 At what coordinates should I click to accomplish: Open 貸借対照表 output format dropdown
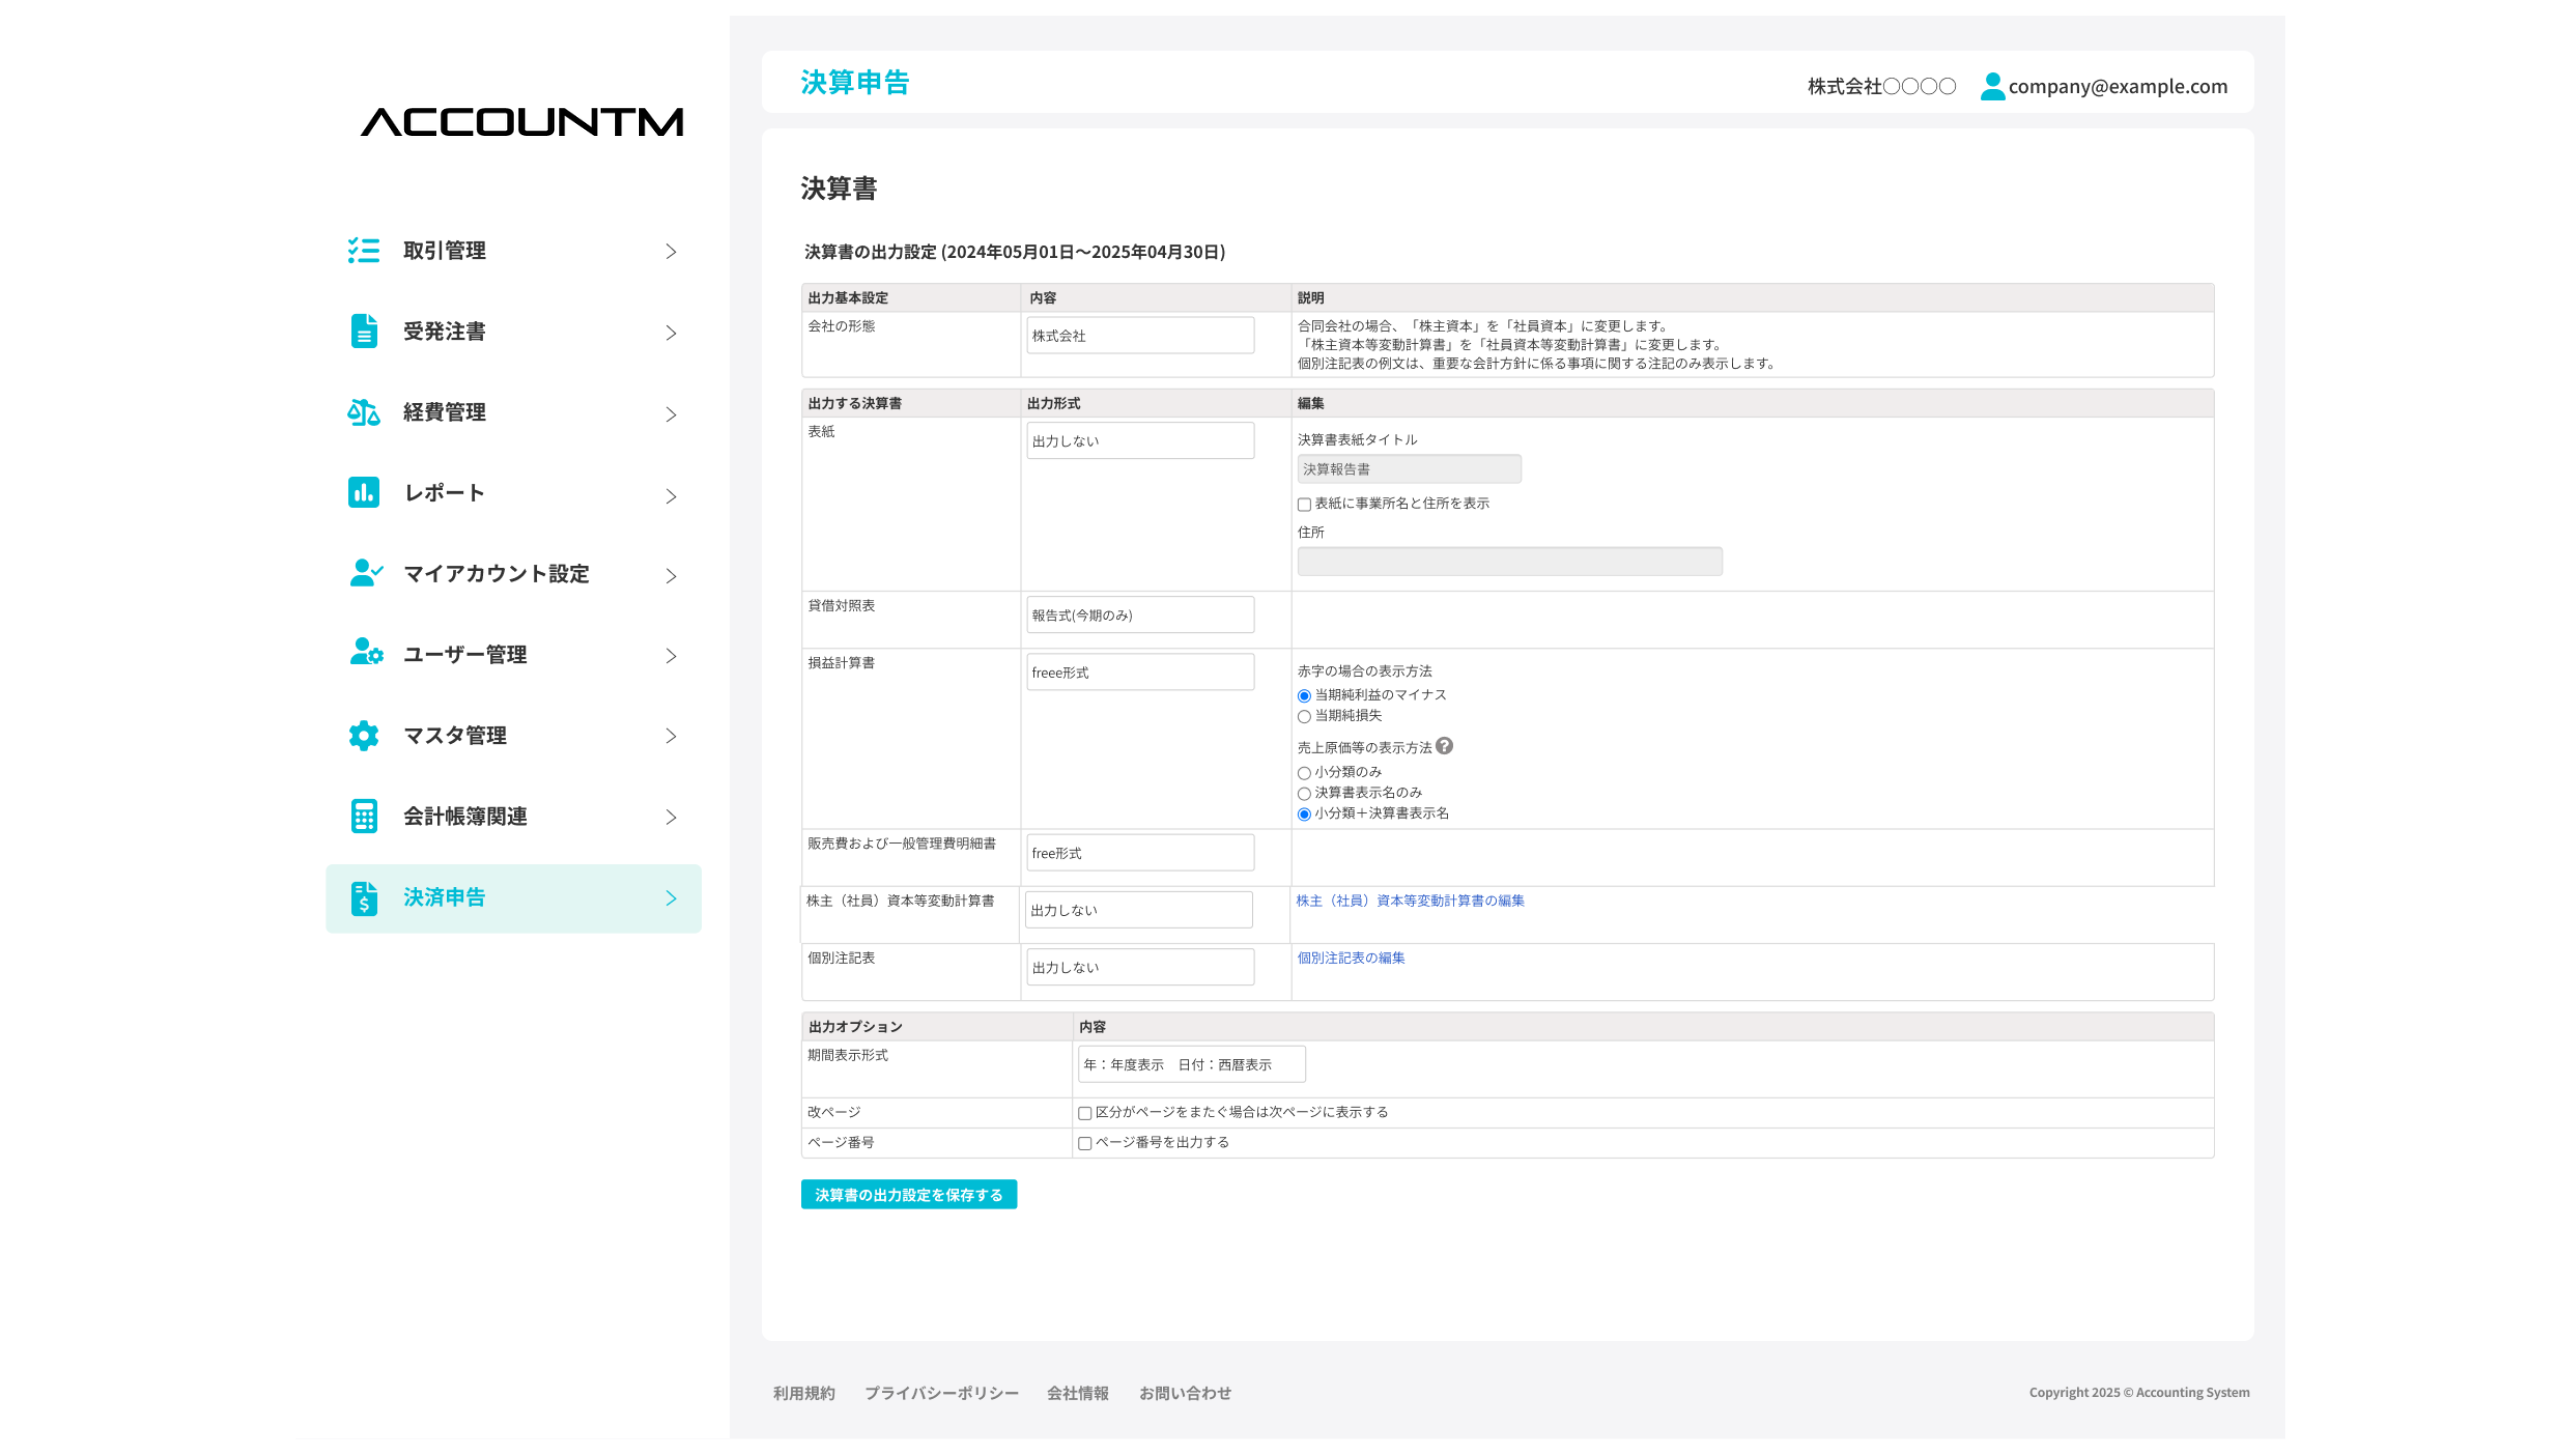(1140, 615)
